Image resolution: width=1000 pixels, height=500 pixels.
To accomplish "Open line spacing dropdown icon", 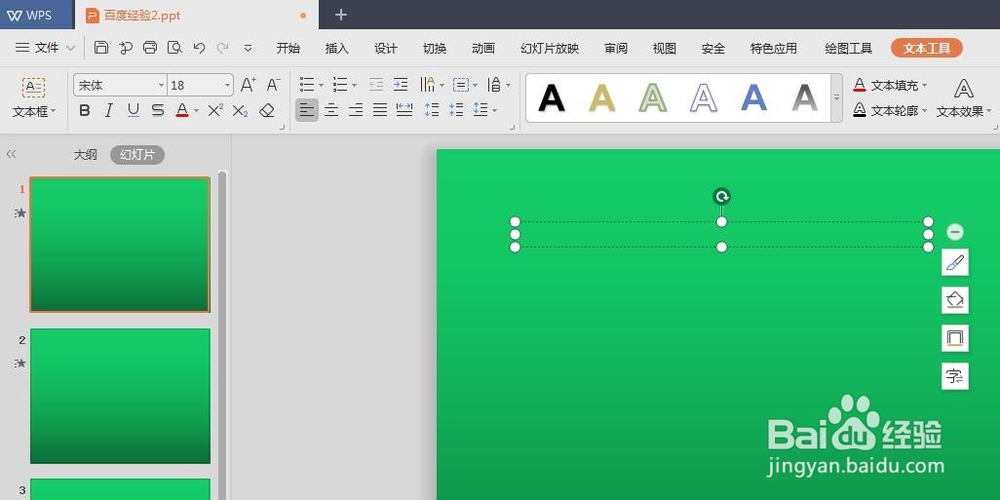I will click(x=485, y=110).
